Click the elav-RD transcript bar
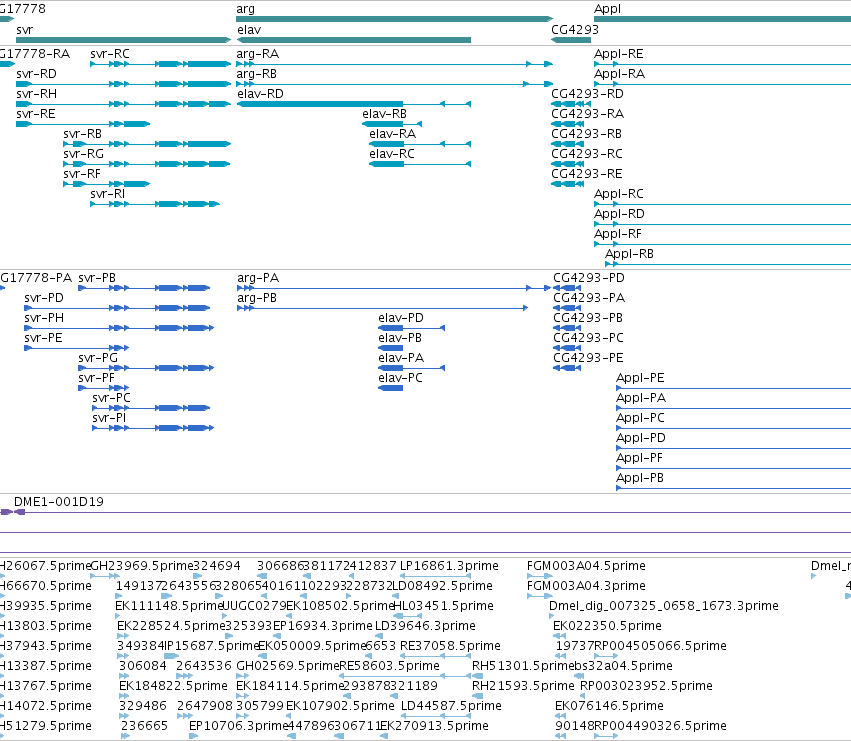Screen dimensions: 851x741 [354, 104]
